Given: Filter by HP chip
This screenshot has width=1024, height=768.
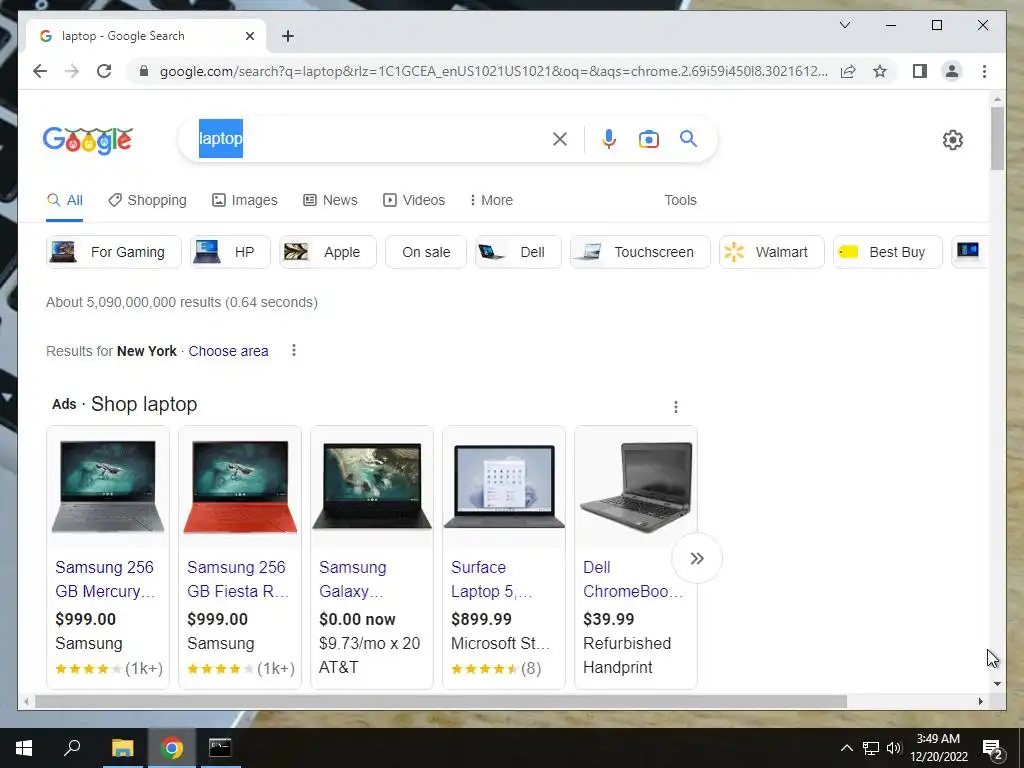Looking at the screenshot, I should pyautogui.click(x=230, y=252).
